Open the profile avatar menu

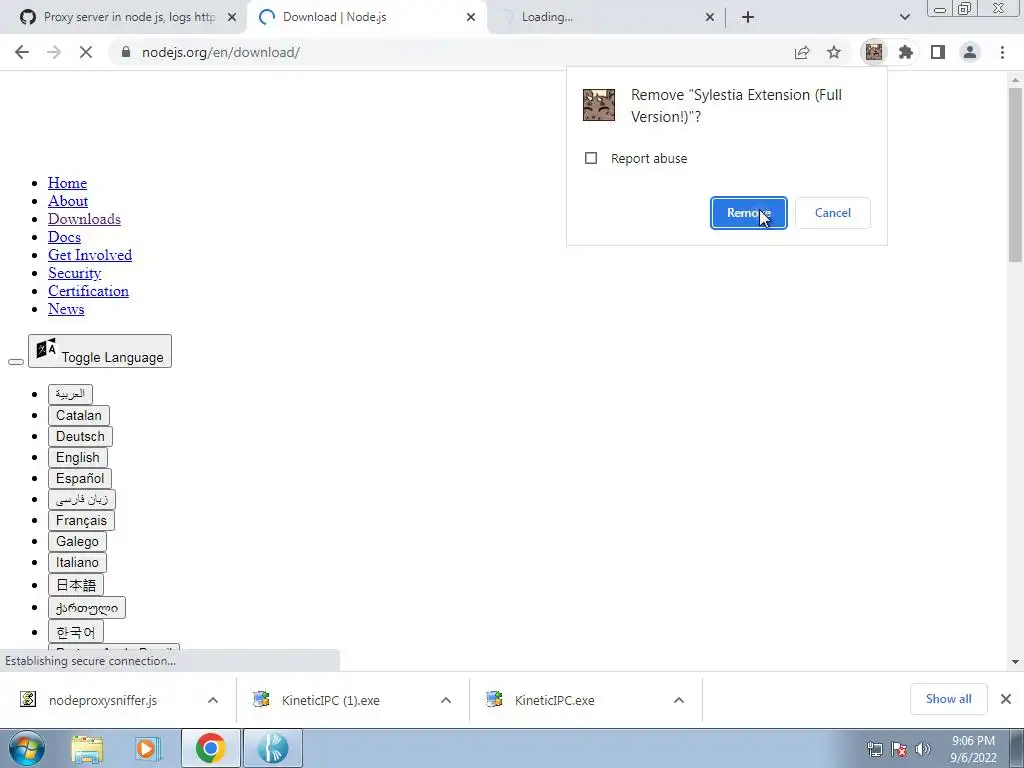(x=970, y=52)
